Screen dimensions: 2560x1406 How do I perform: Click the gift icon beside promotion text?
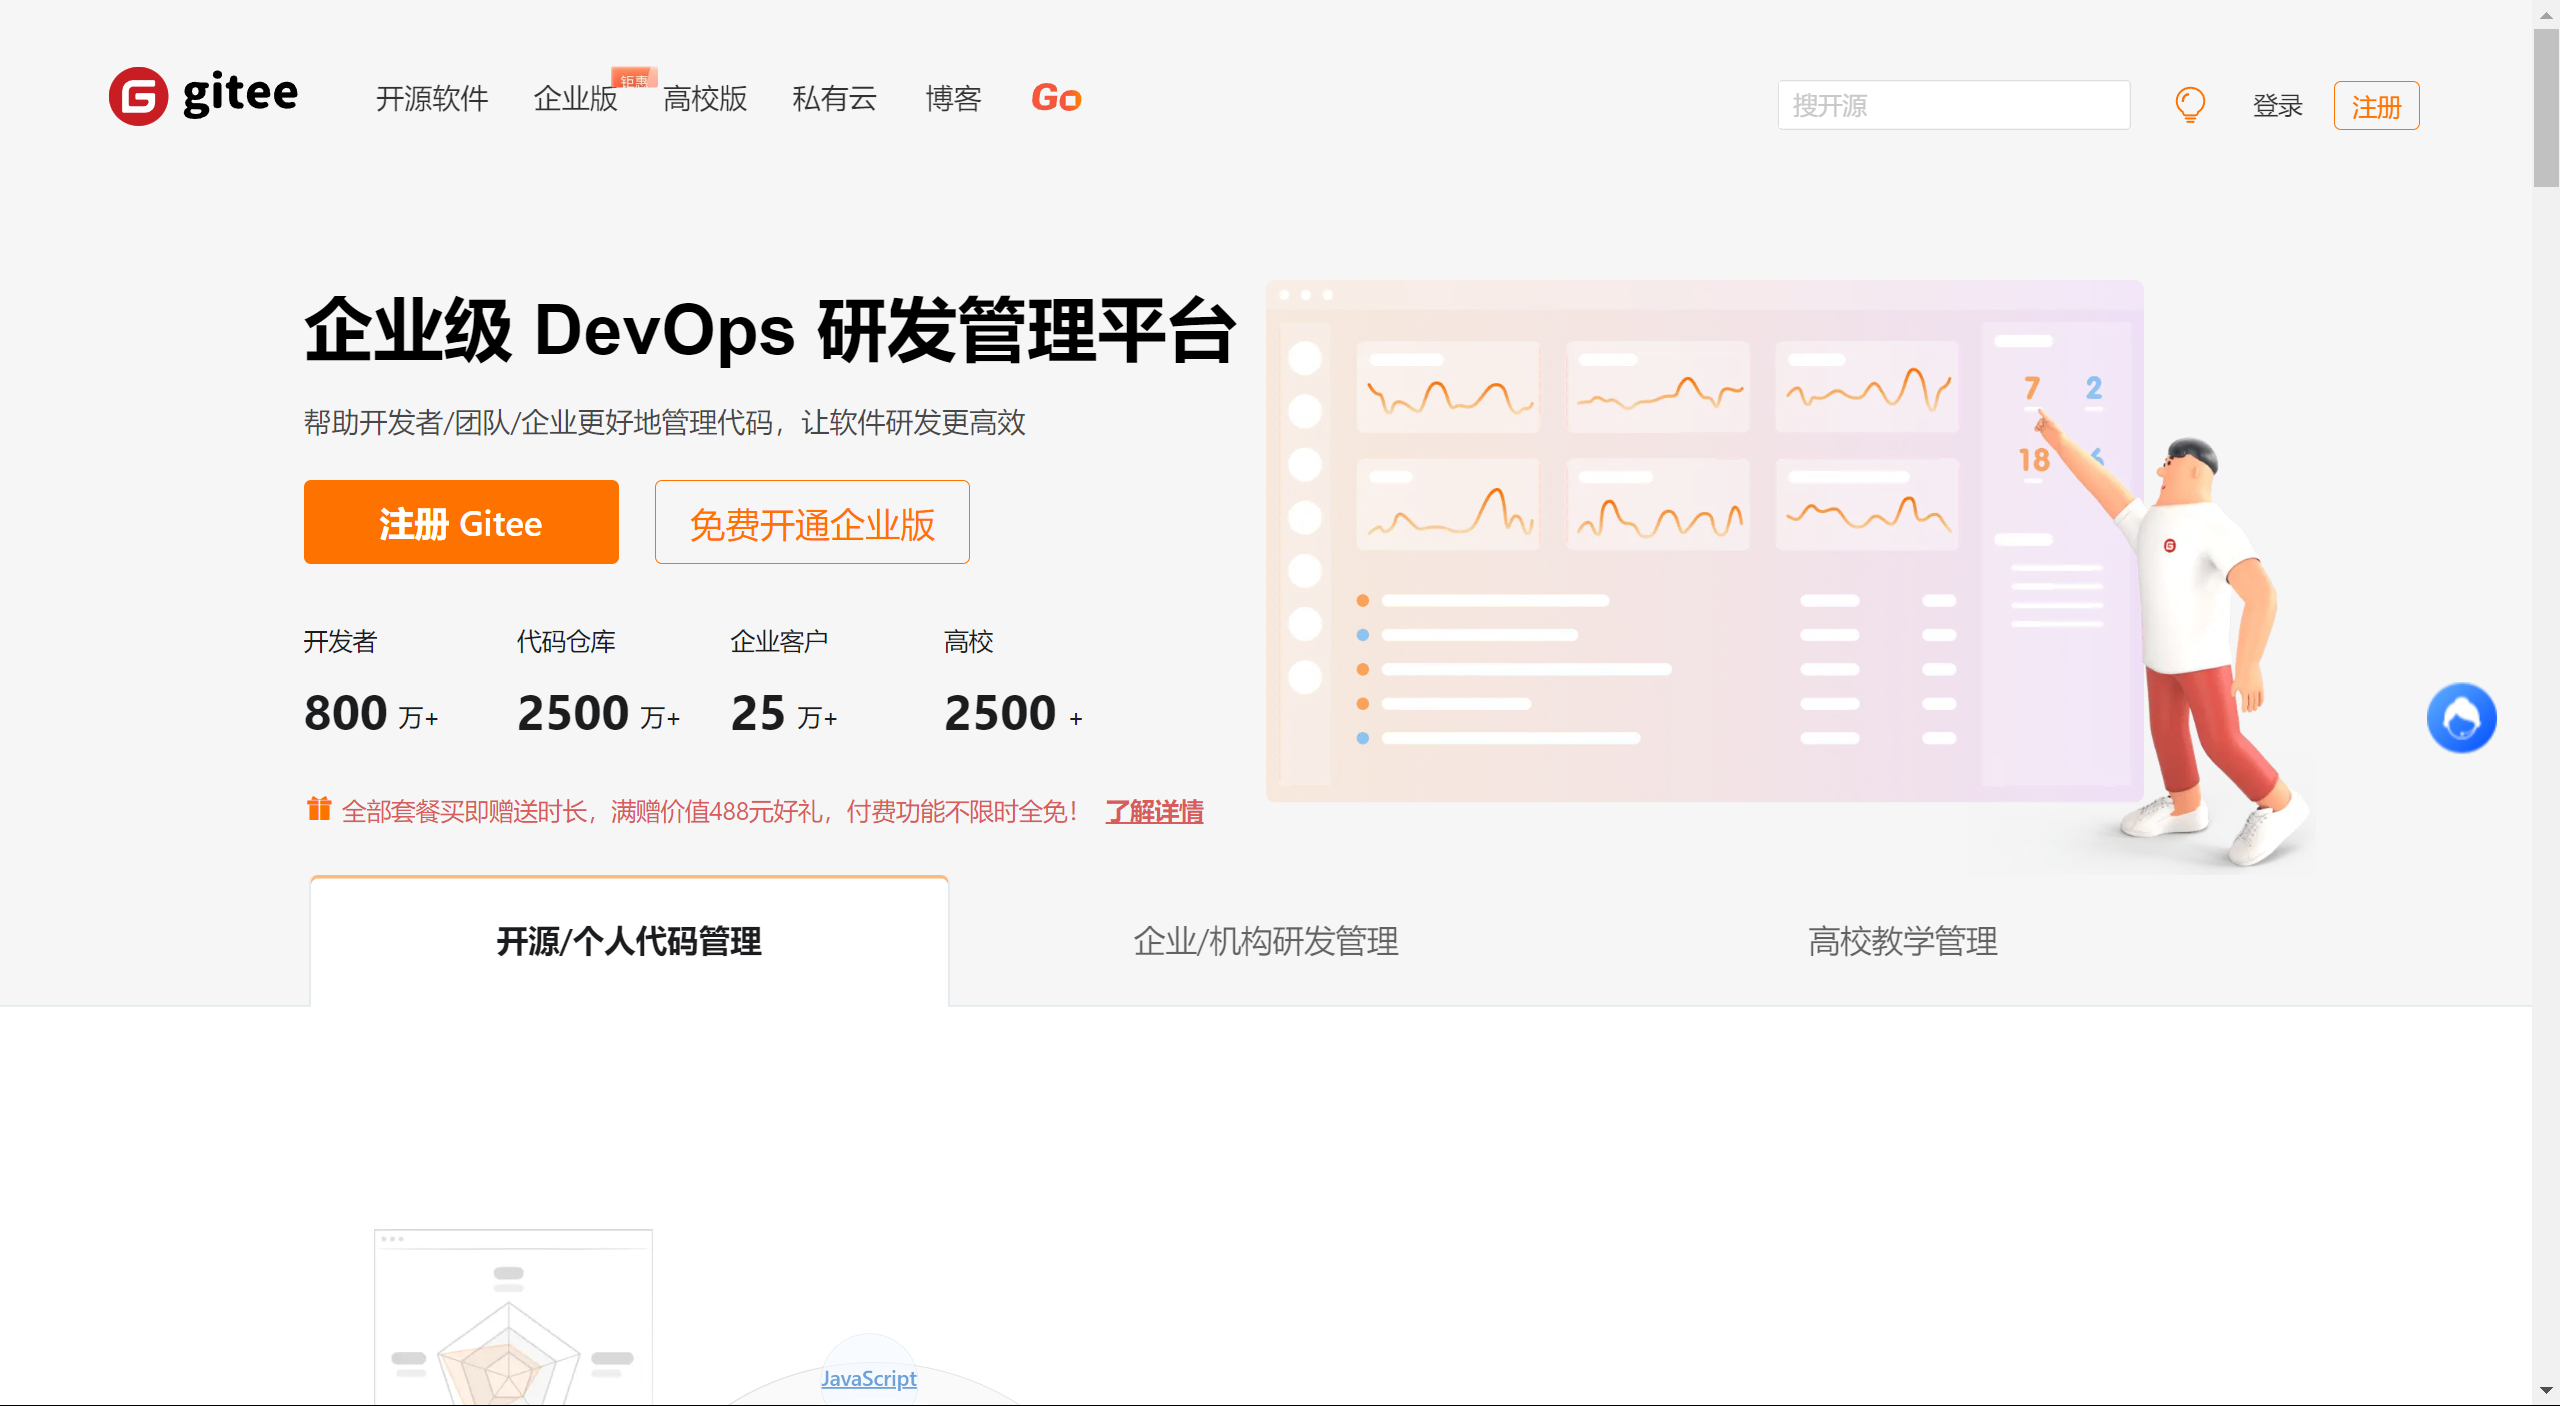coord(319,809)
